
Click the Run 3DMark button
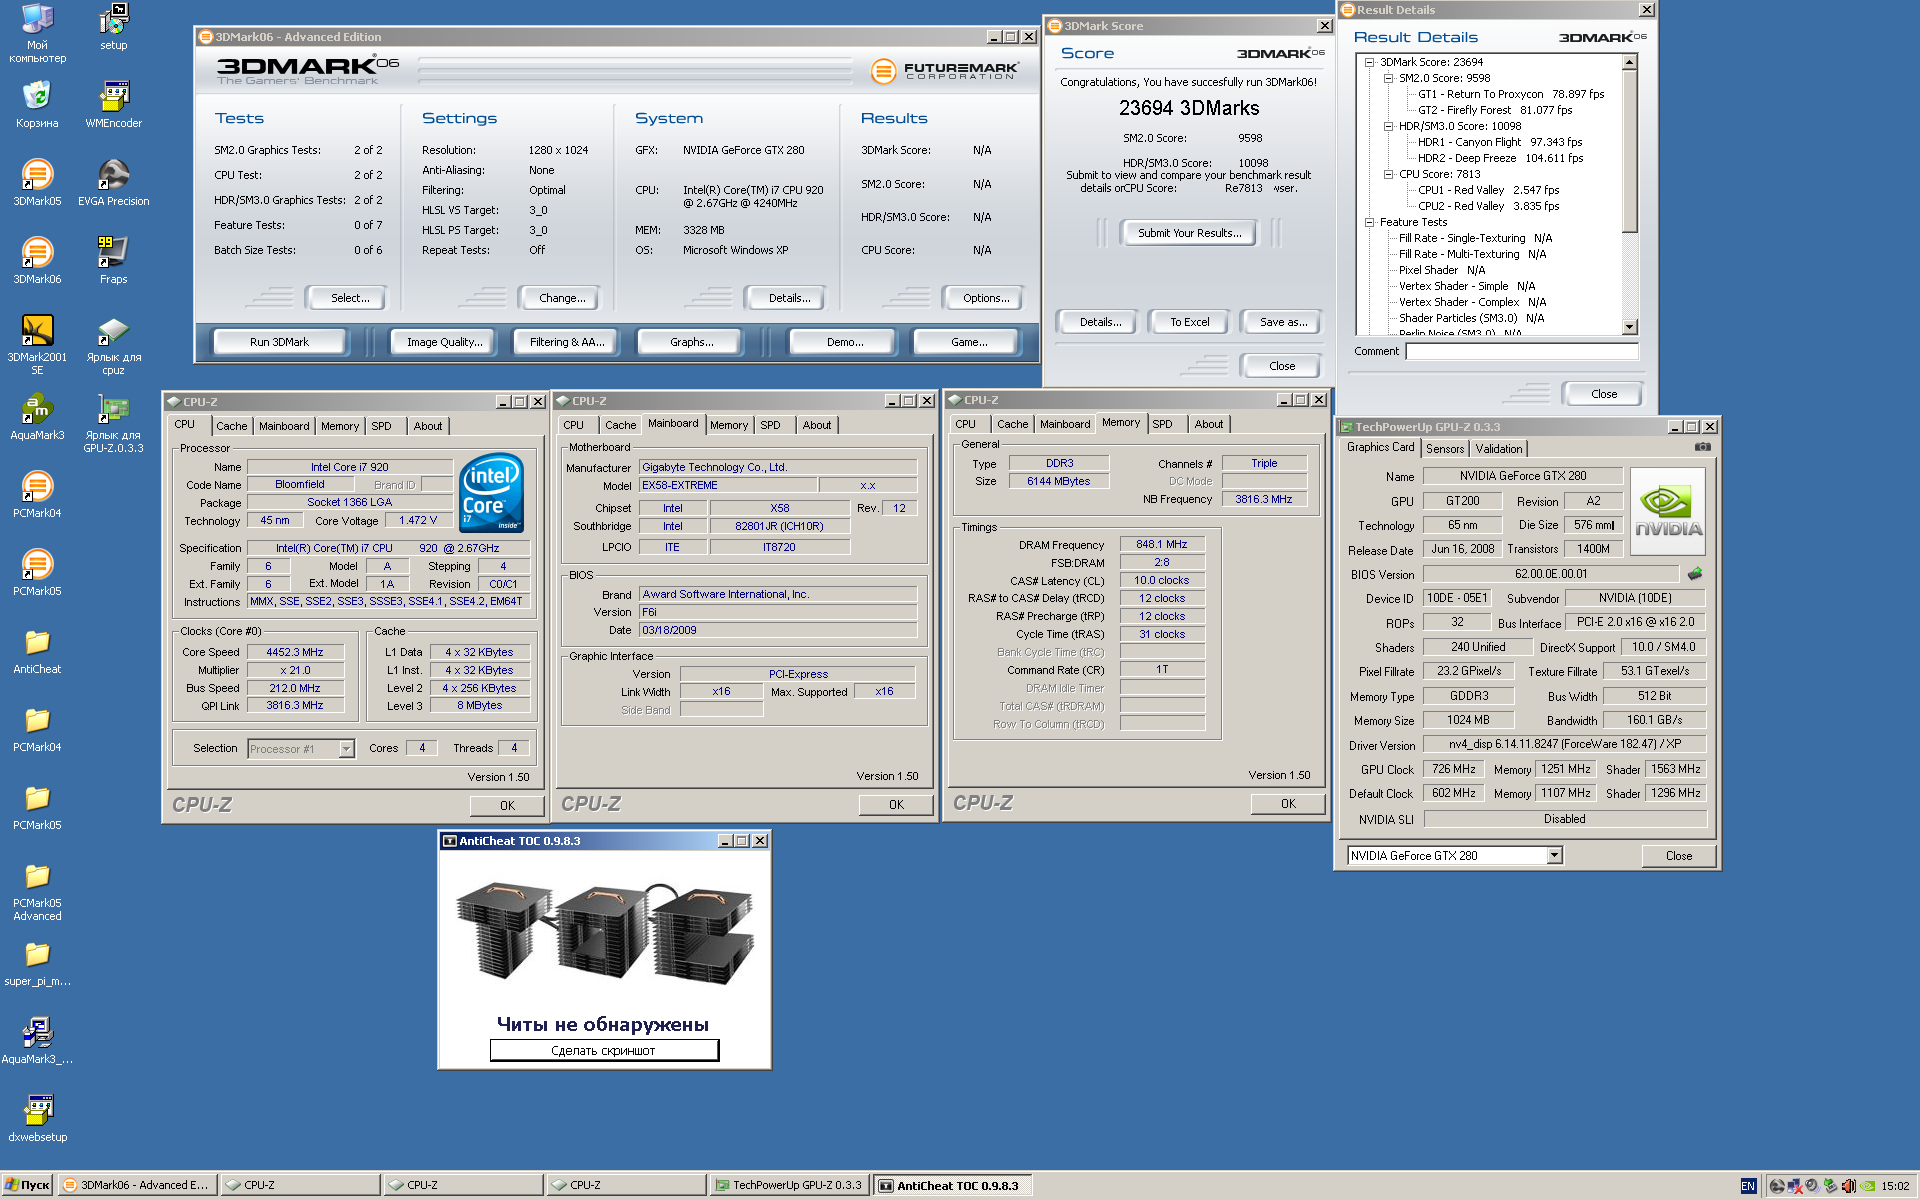point(280,342)
